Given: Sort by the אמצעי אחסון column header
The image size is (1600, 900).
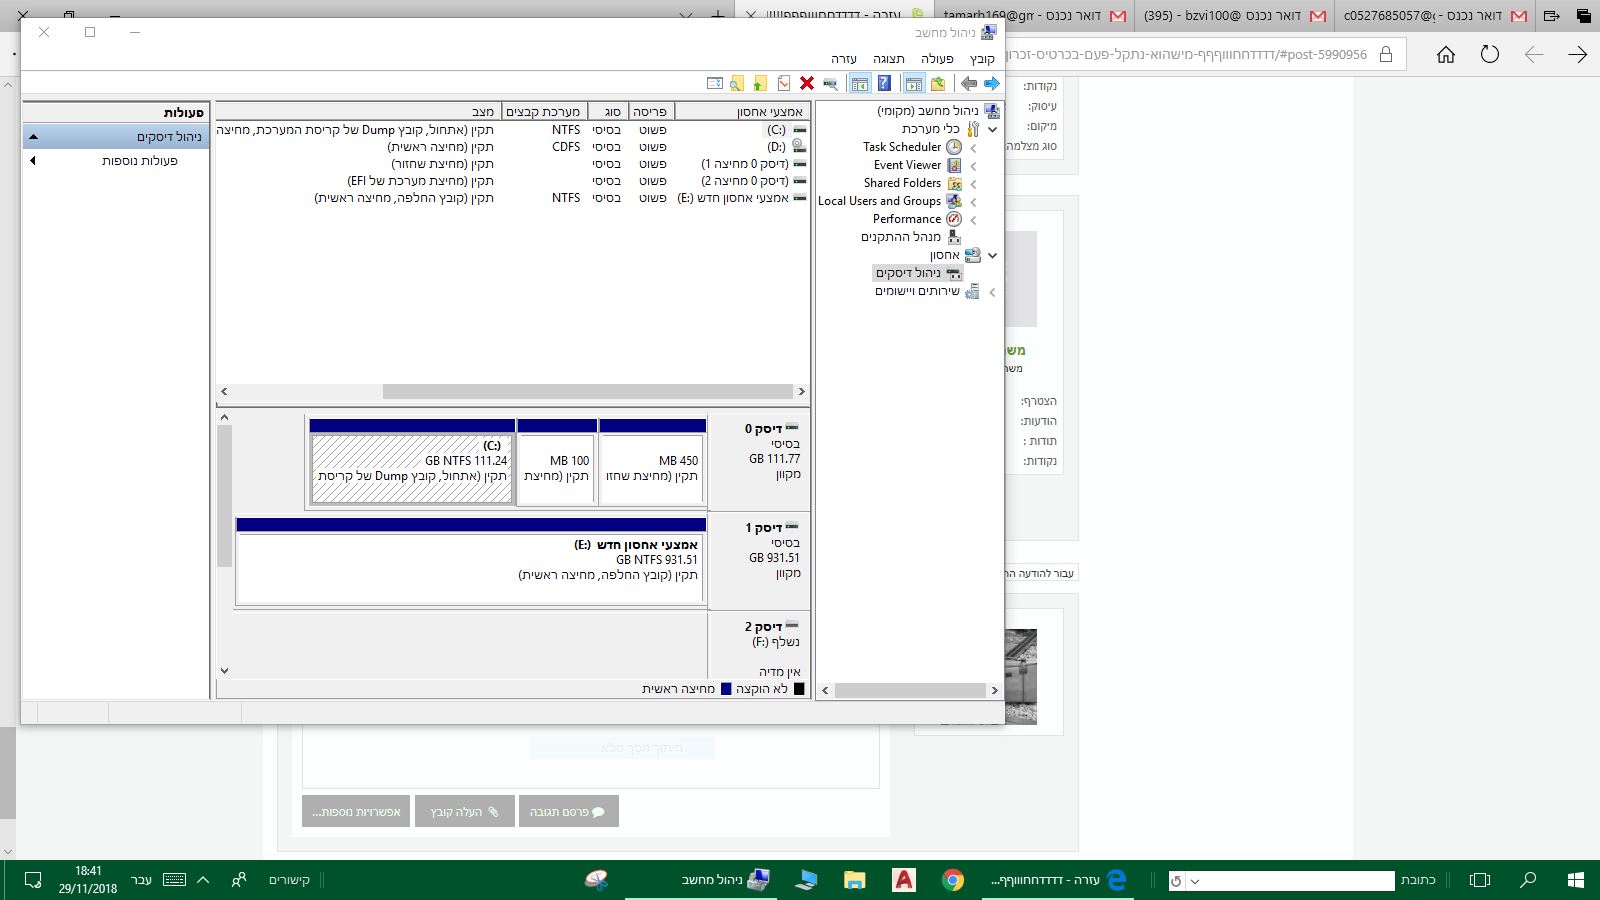Looking at the screenshot, I should coord(742,111).
